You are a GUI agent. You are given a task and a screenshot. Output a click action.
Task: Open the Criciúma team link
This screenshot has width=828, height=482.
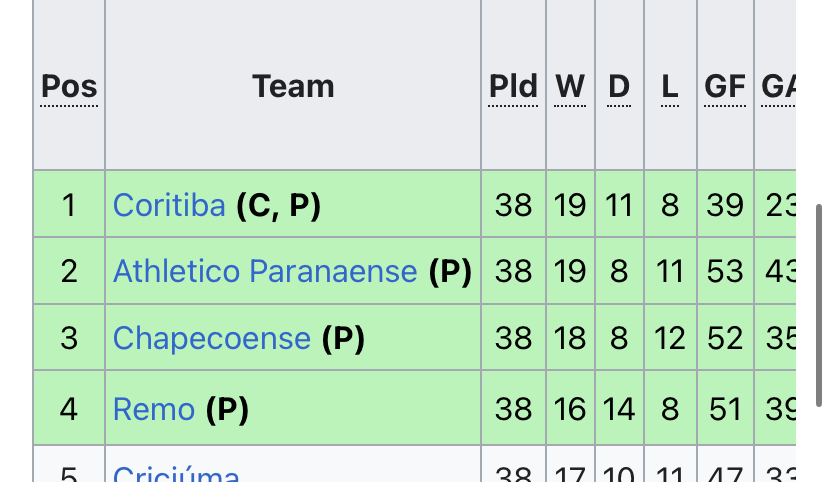click(x=176, y=474)
